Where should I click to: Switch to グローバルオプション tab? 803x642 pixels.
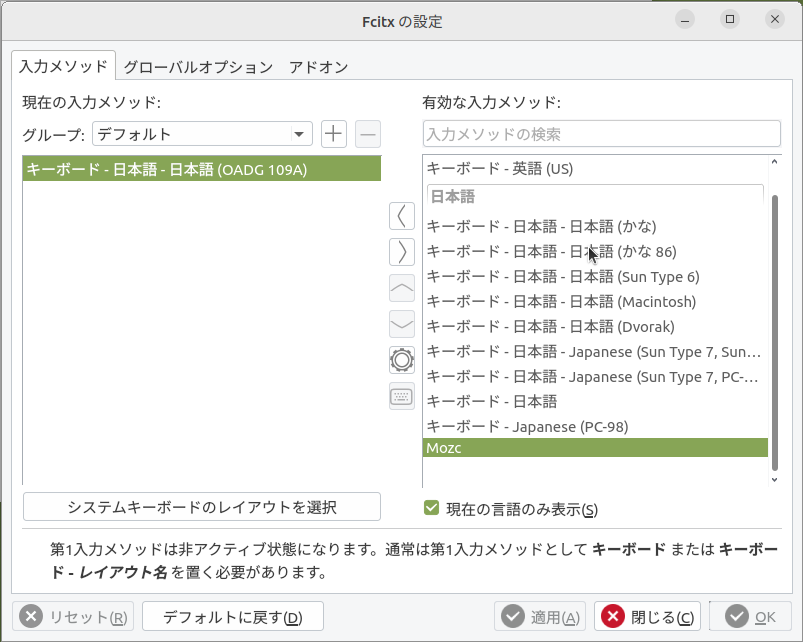pos(197,67)
